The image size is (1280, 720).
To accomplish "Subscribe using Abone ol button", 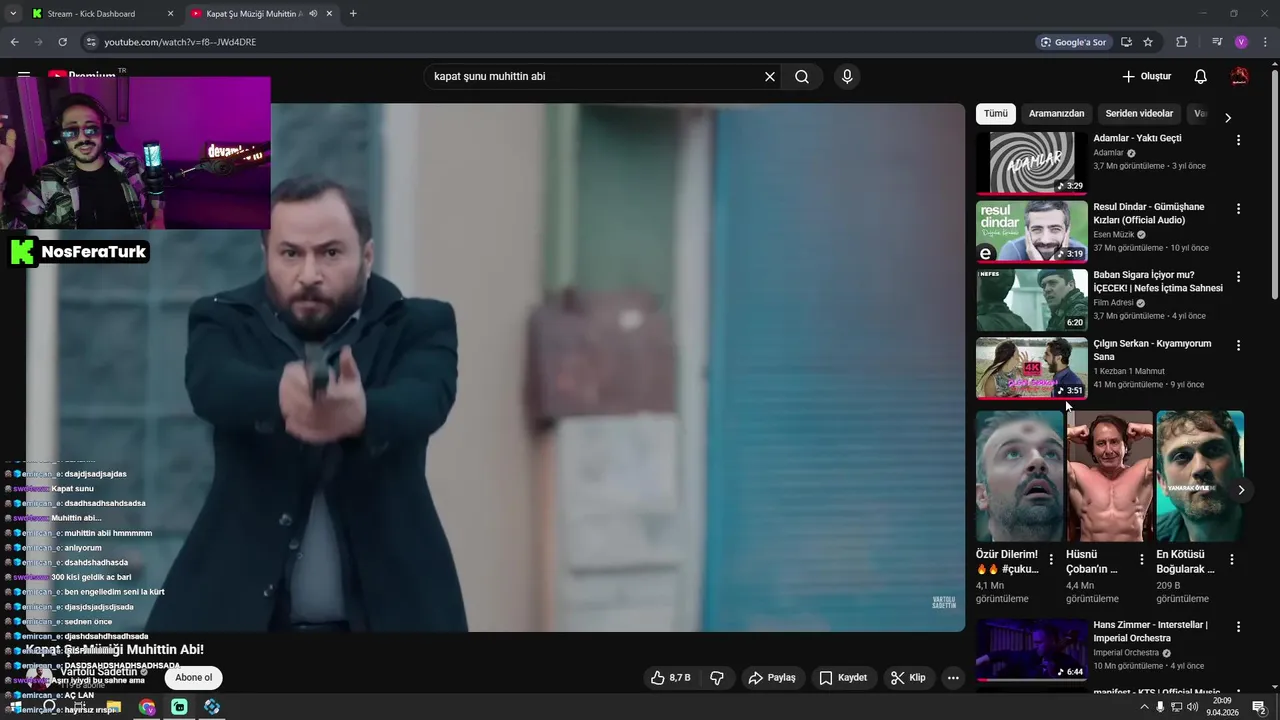I will pos(194,678).
